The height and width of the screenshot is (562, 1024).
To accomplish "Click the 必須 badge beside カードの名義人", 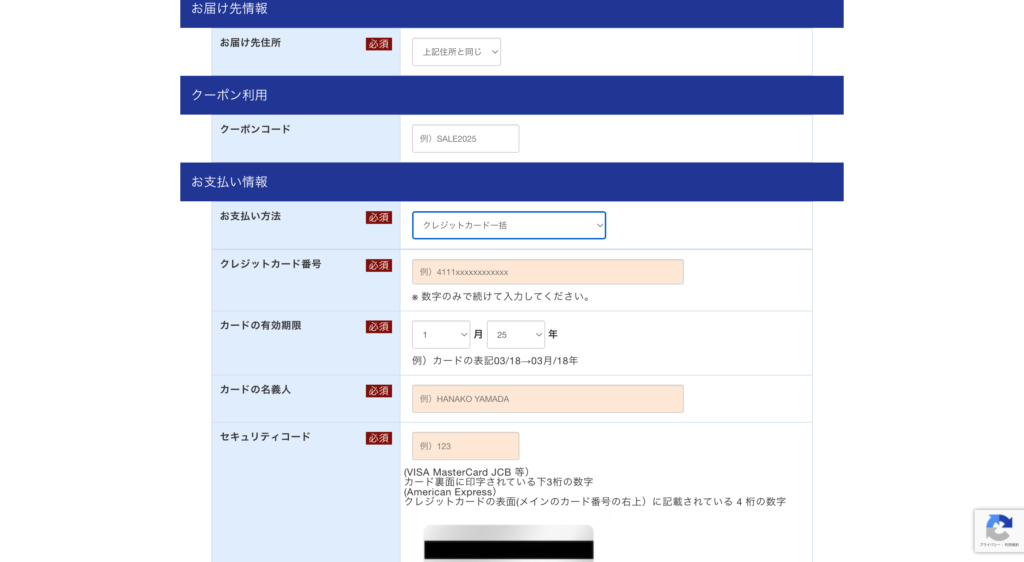I will tap(378, 391).
